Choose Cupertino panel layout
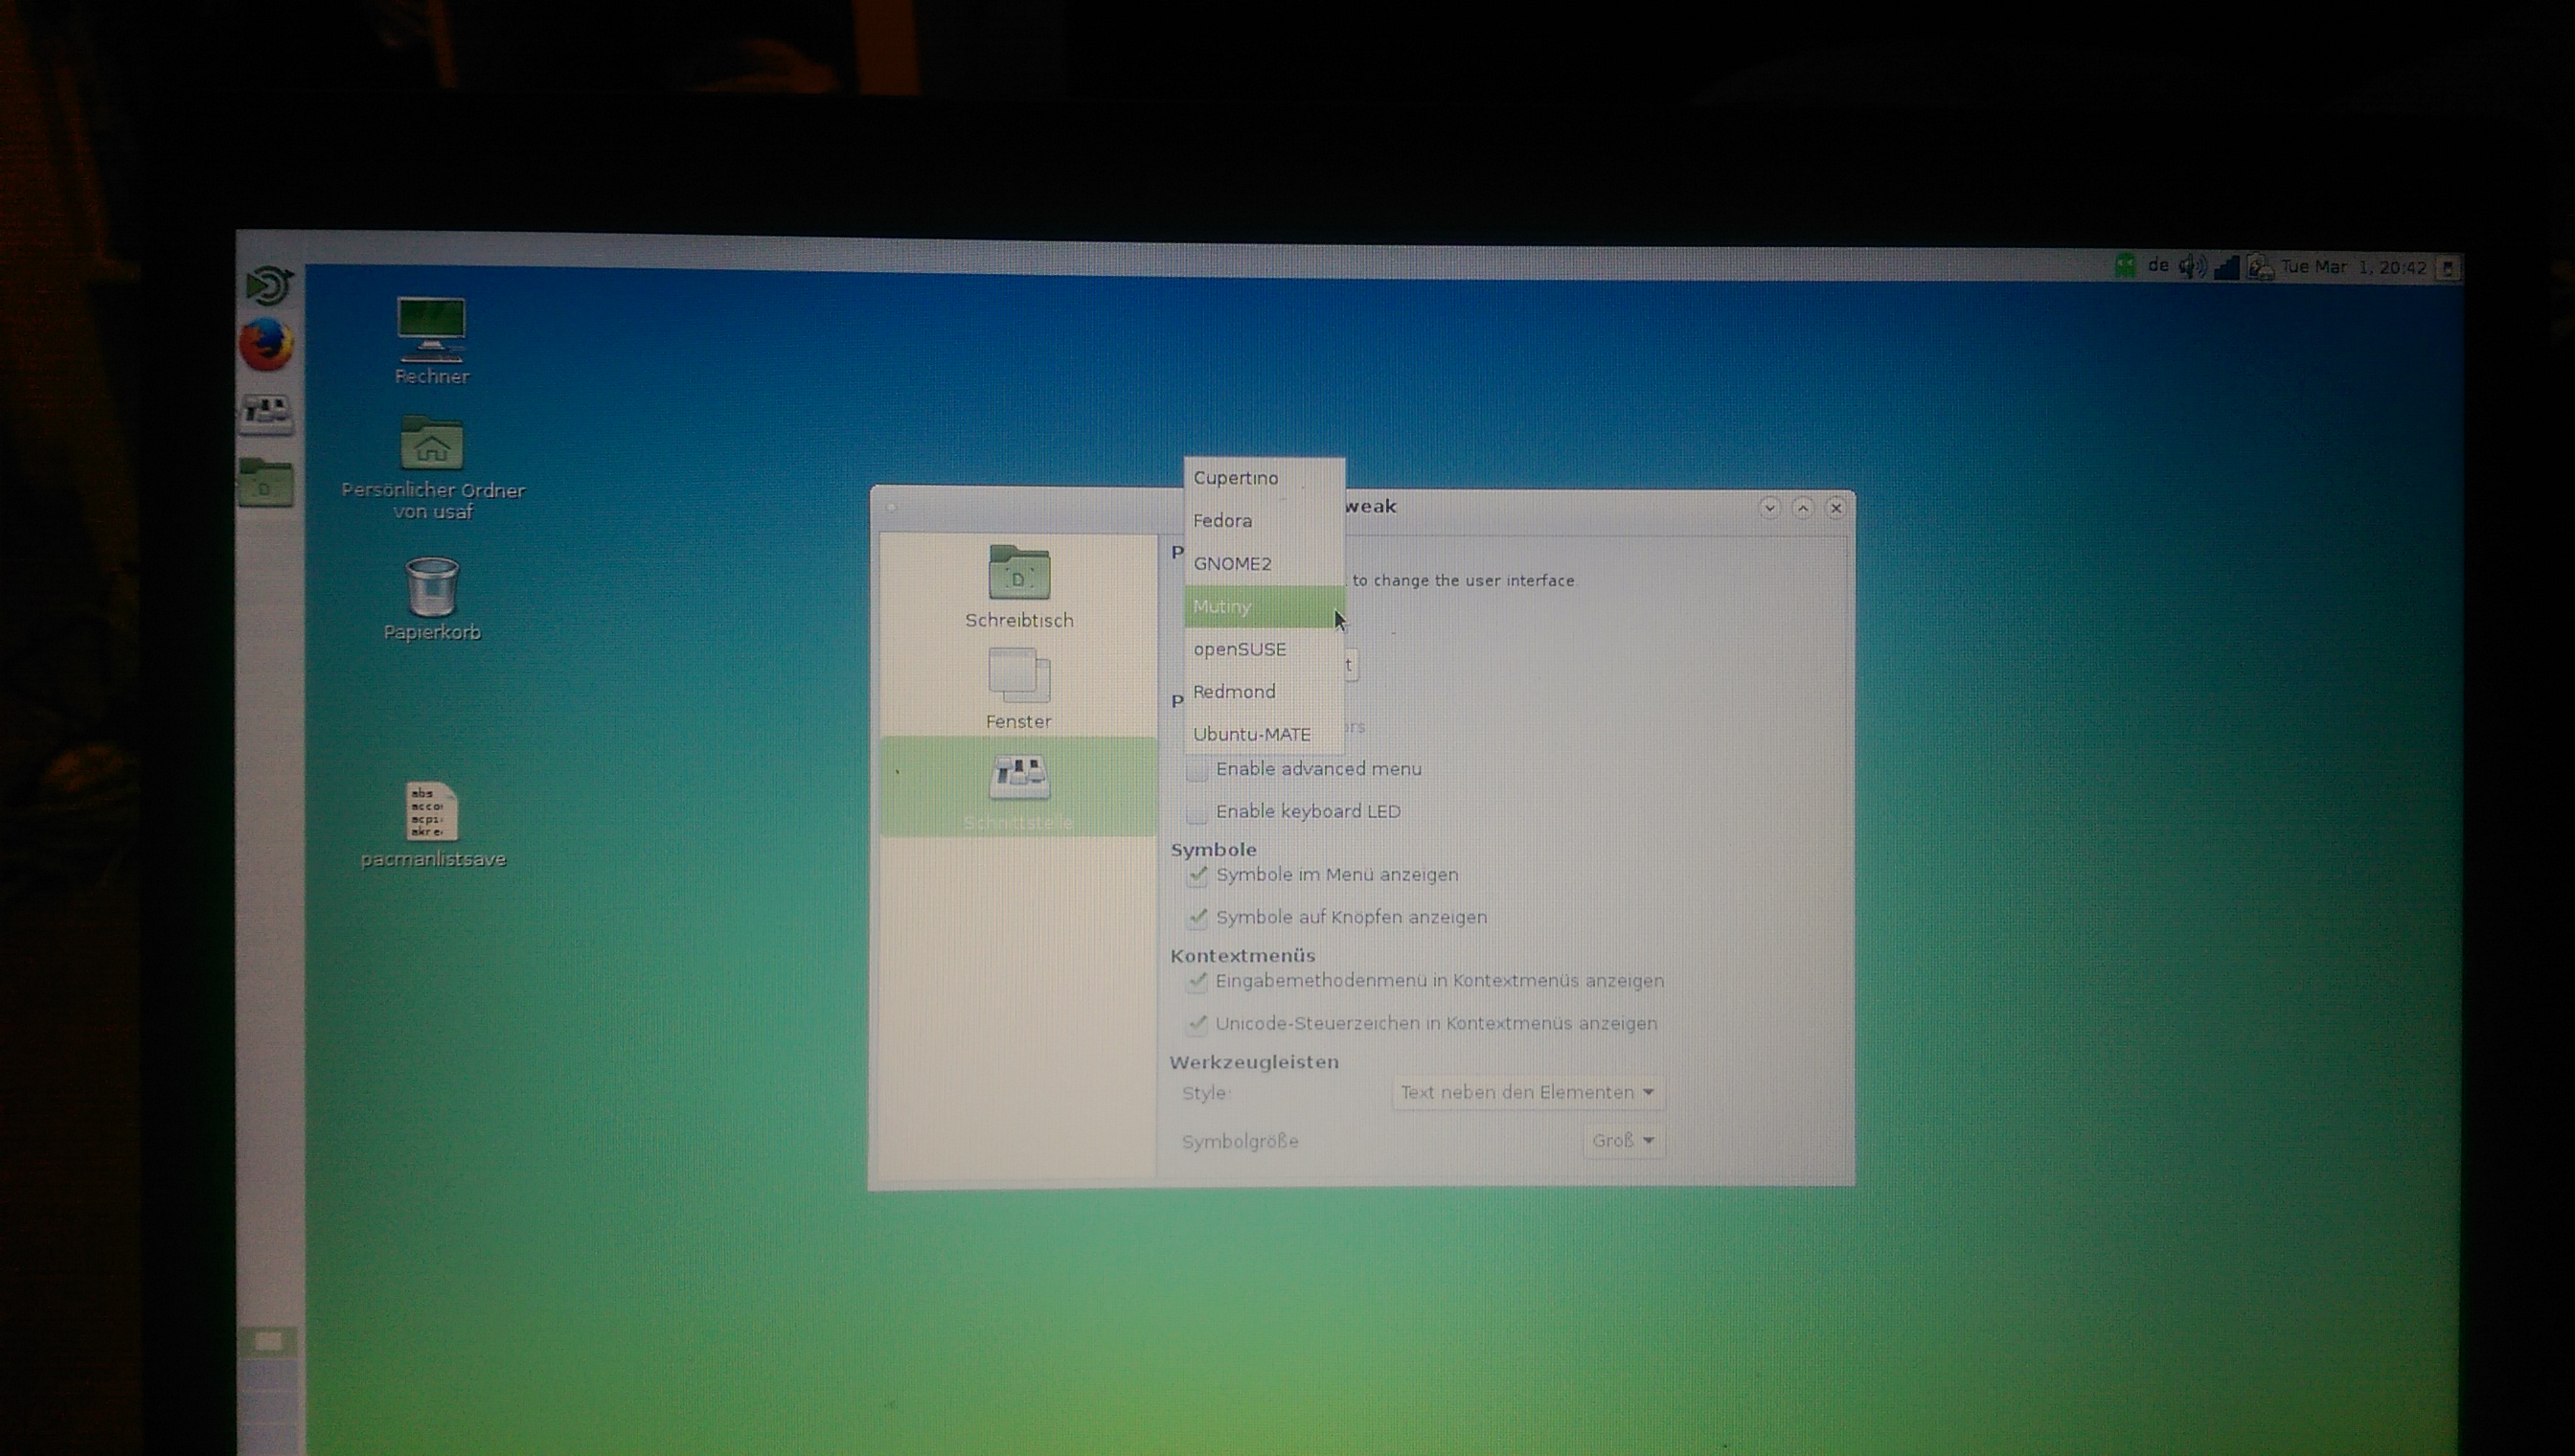Viewport: 2575px width, 1456px height. [x=1264, y=478]
